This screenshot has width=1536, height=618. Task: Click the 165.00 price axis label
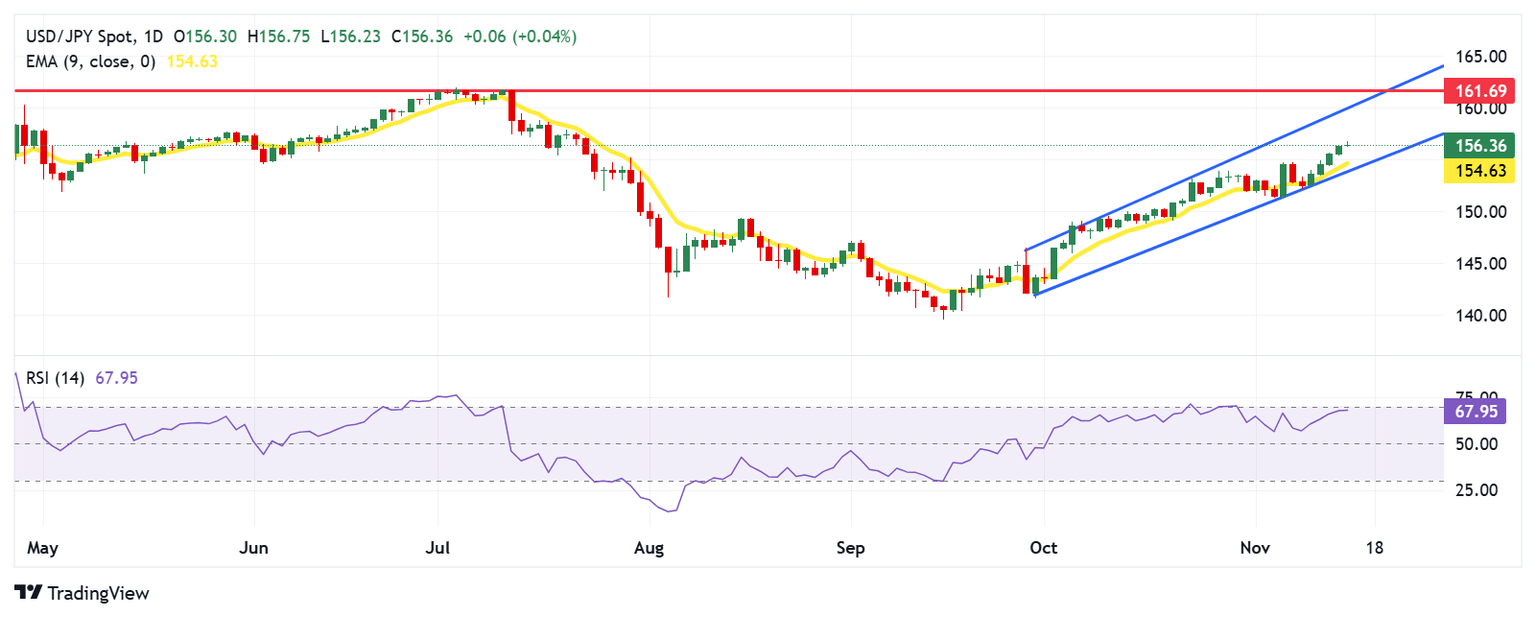point(1480,56)
